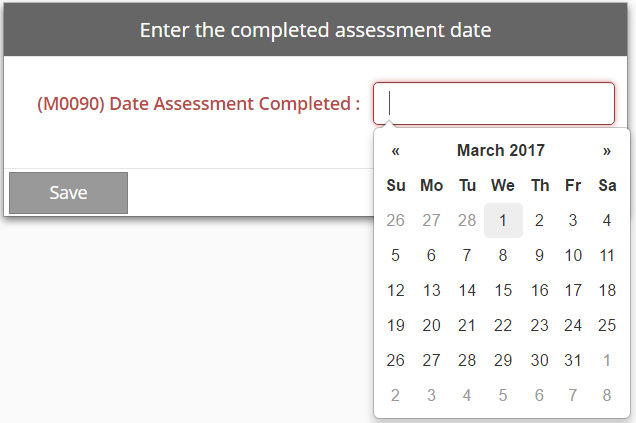Select March 13 on the calendar

[431, 290]
